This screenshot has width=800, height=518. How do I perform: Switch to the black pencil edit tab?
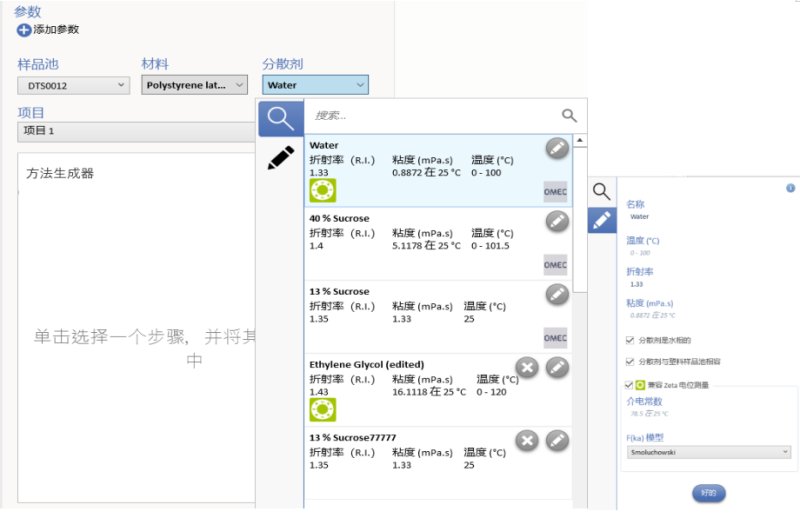pos(281,158)
